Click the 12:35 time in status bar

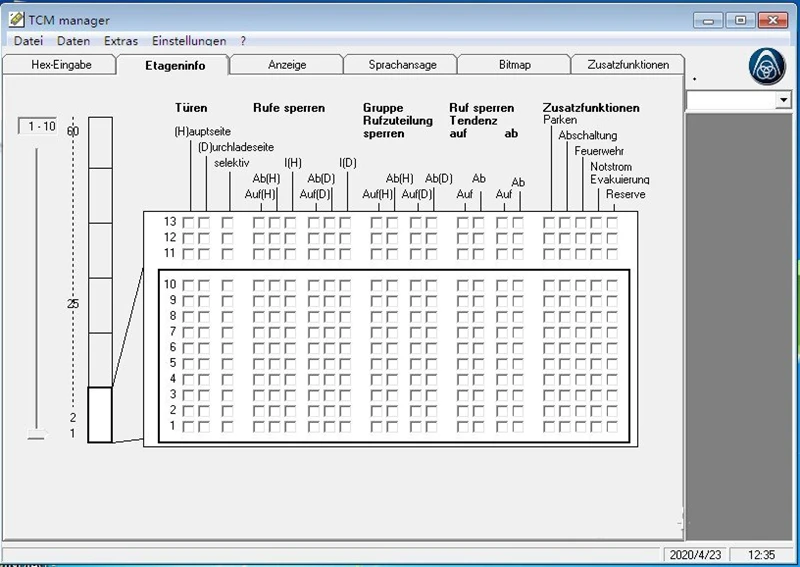tap(762, 555)
